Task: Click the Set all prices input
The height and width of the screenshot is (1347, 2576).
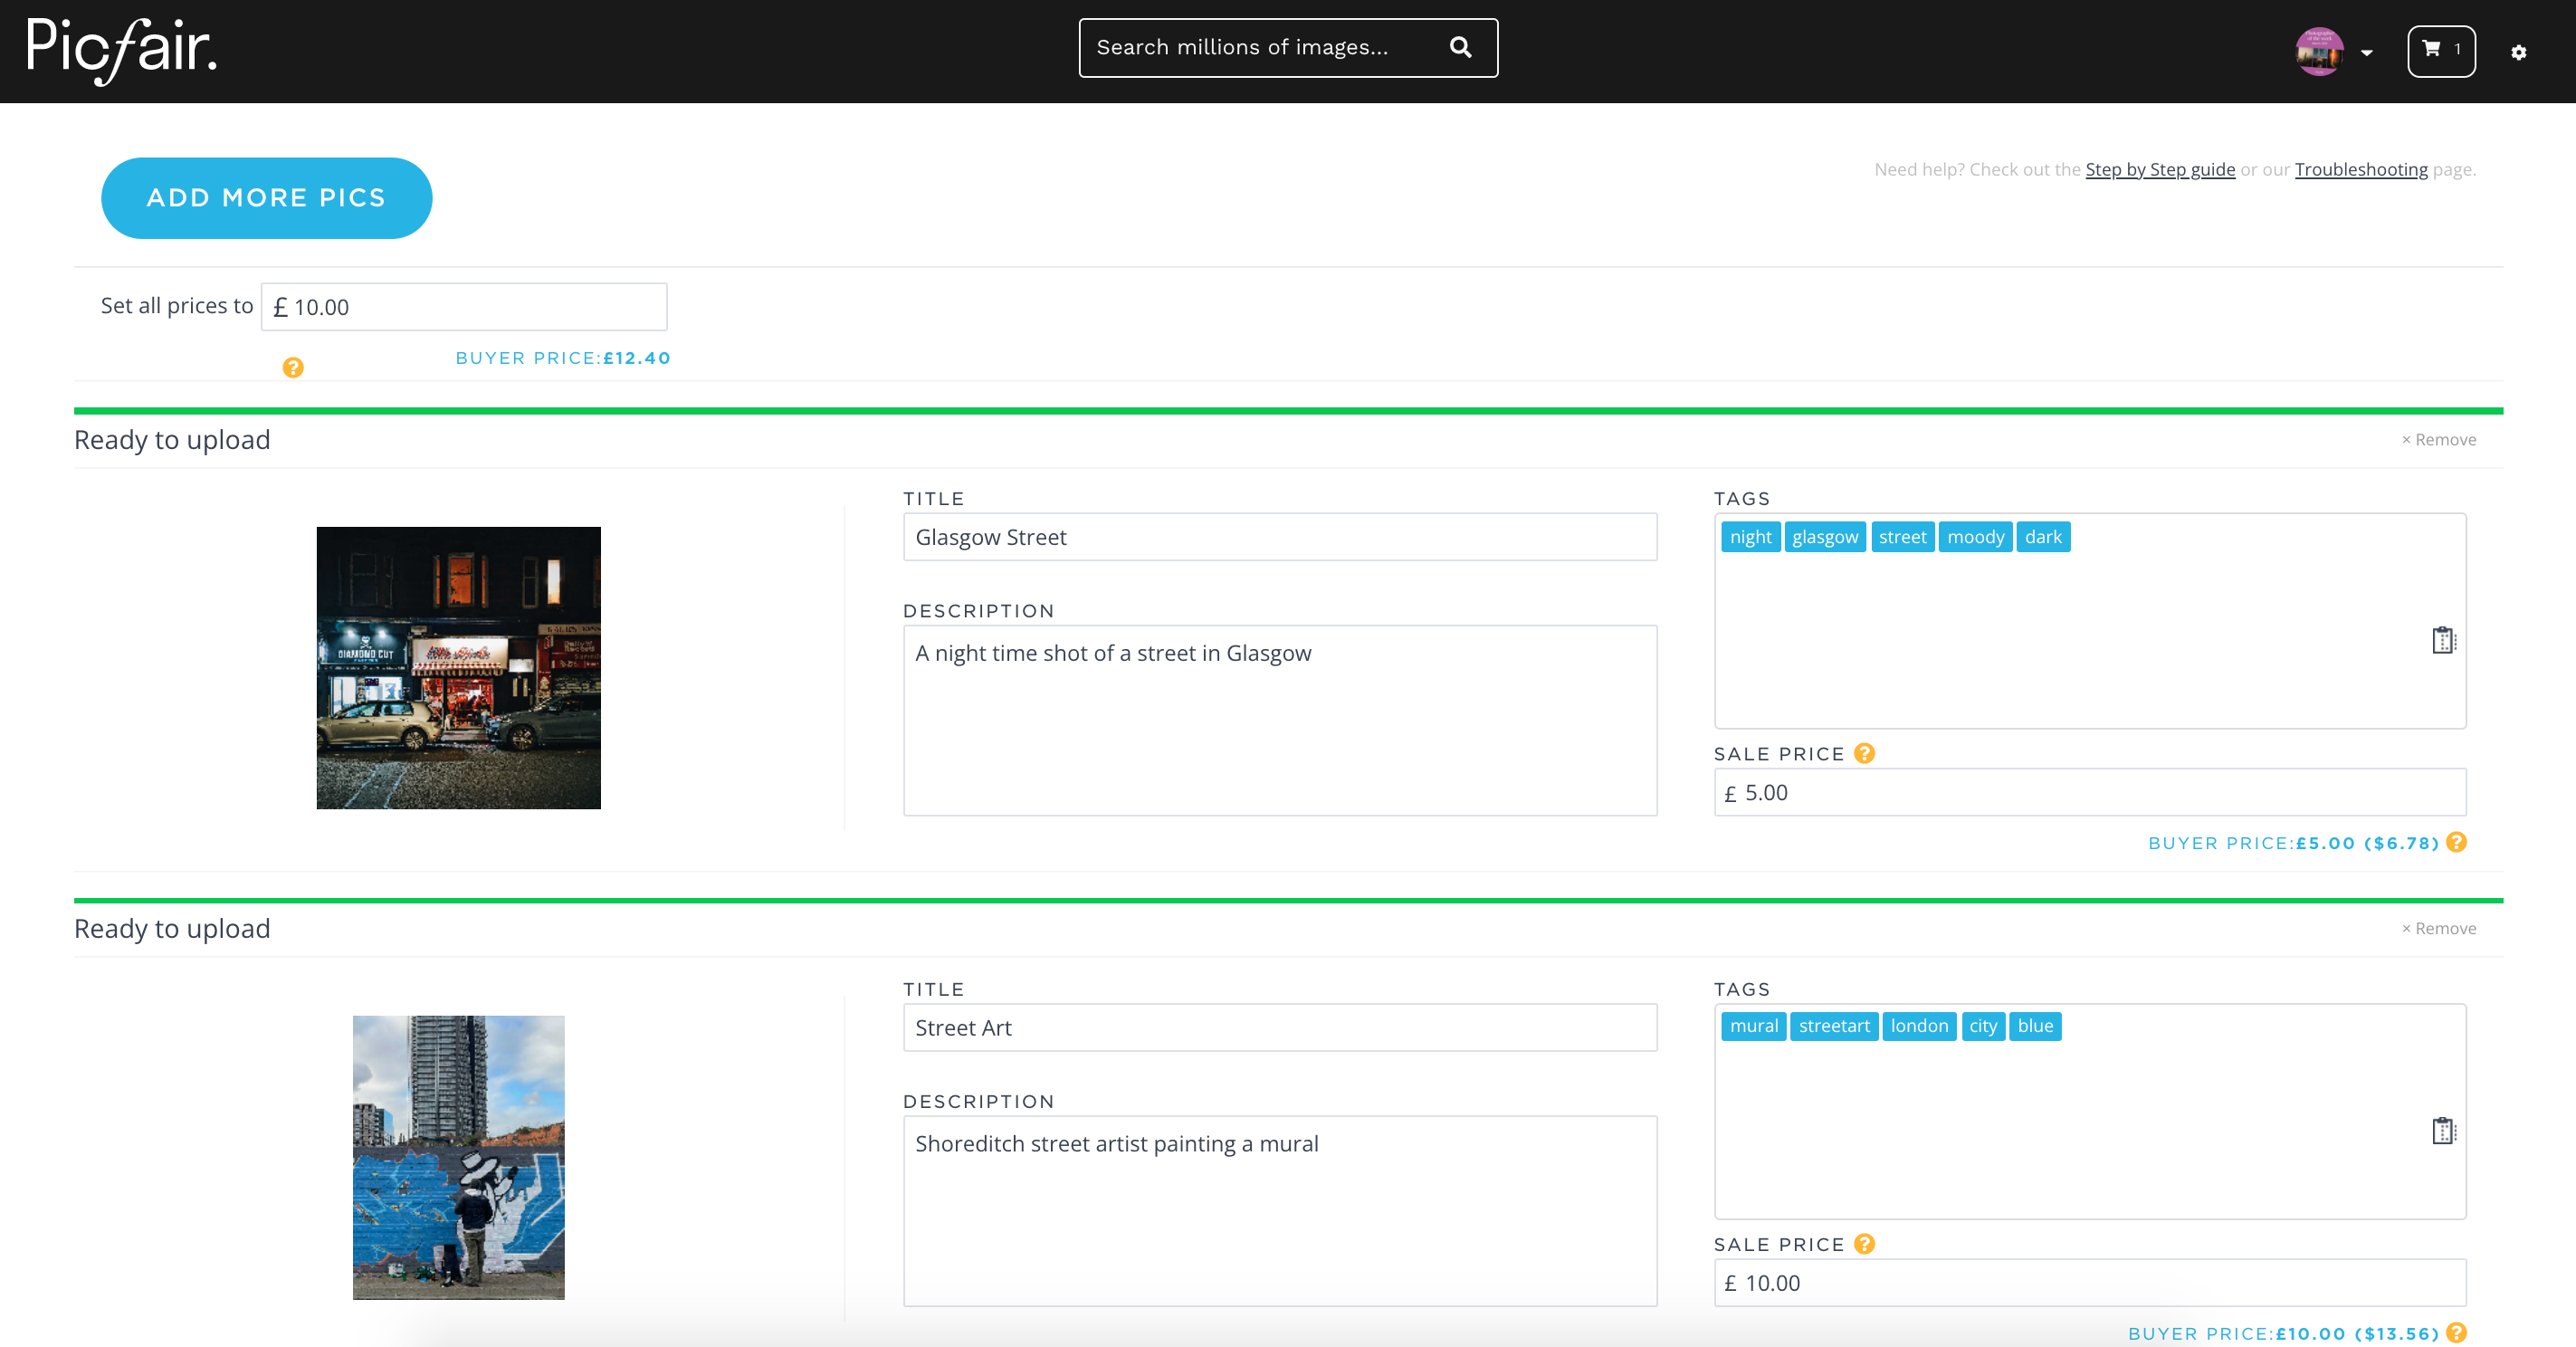Action: click(x=464, y=307)
